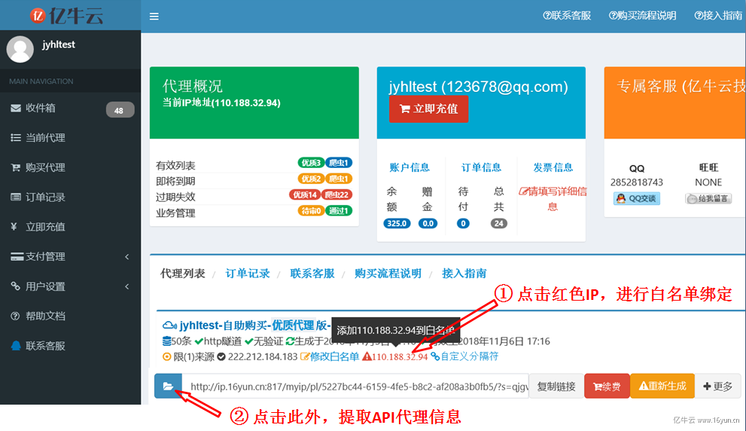Click the 订单信息 heading
Viewport: 746px width, 431px height.
[481, 167]
